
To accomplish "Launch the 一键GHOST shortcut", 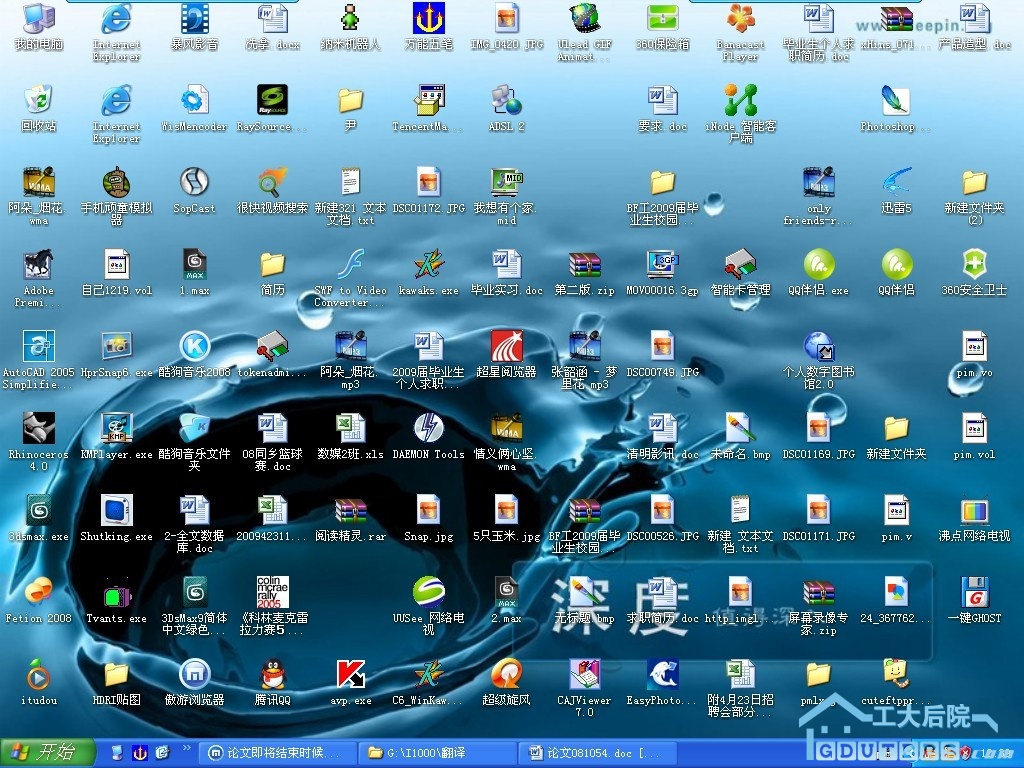I will [974, 593].
